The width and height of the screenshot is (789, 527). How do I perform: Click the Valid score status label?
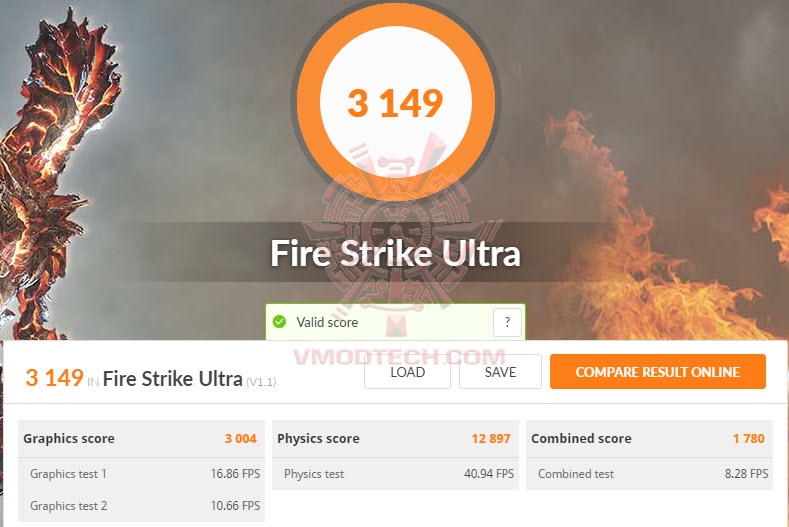pos(327,322)
